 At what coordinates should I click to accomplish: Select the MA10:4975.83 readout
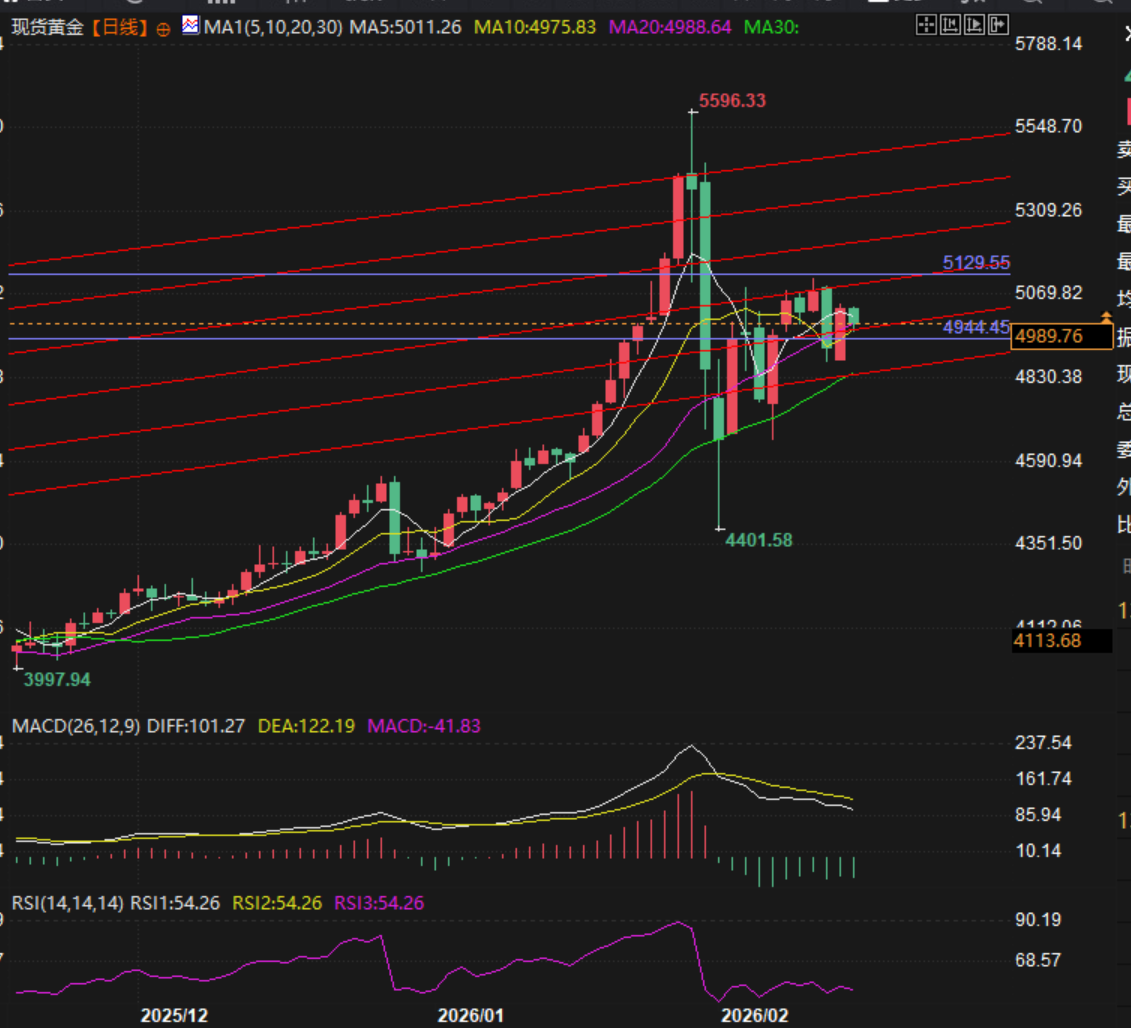coord(535,27)
